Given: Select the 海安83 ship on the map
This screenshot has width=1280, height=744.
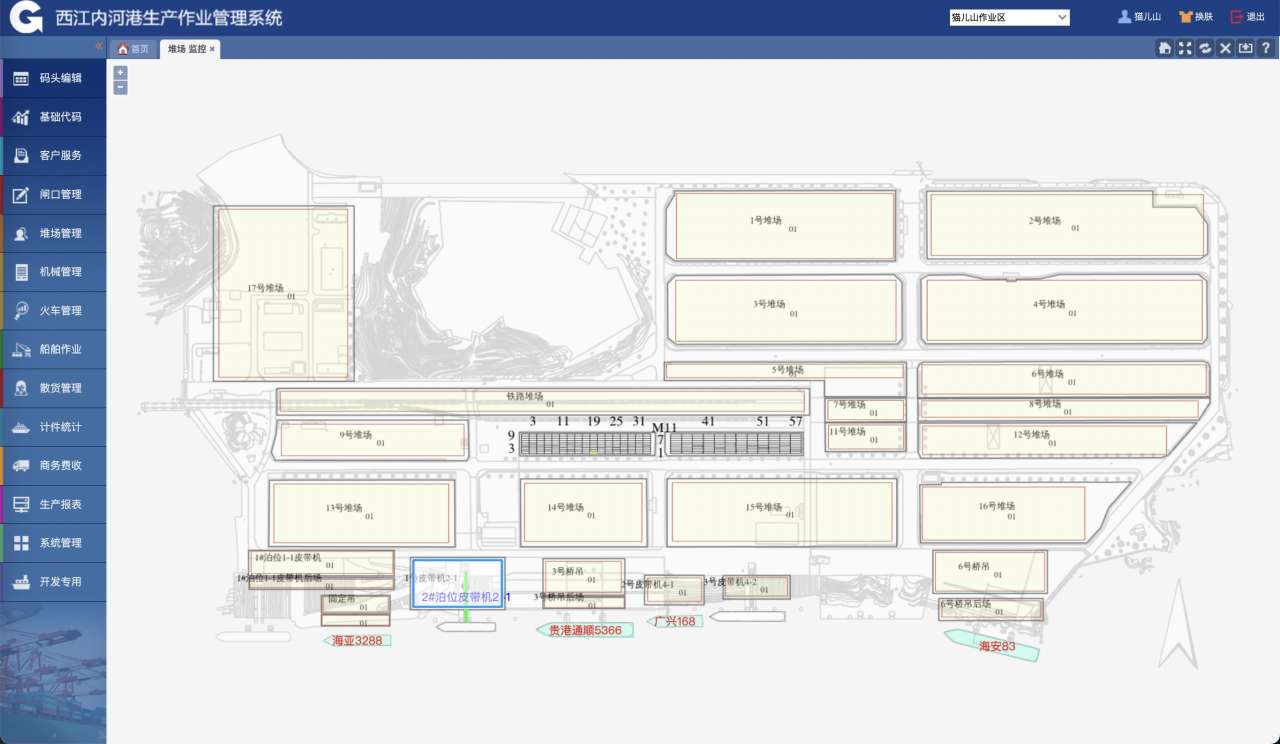Looking at the screenshot, I should 995,646.
